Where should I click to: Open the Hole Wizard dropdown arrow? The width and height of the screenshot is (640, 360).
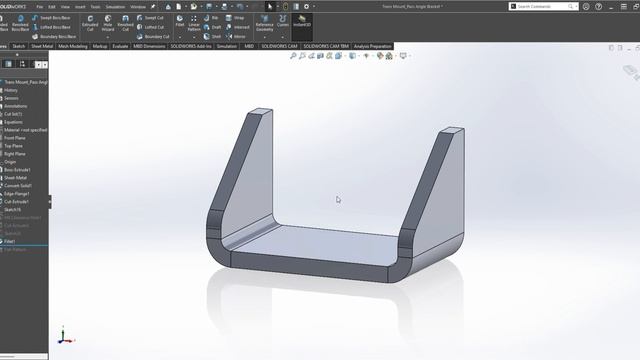point(108,37)
